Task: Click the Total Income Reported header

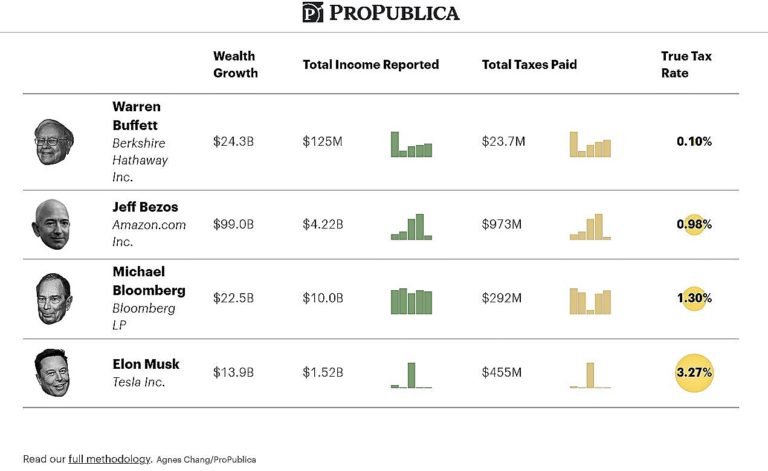Action: 370,65
